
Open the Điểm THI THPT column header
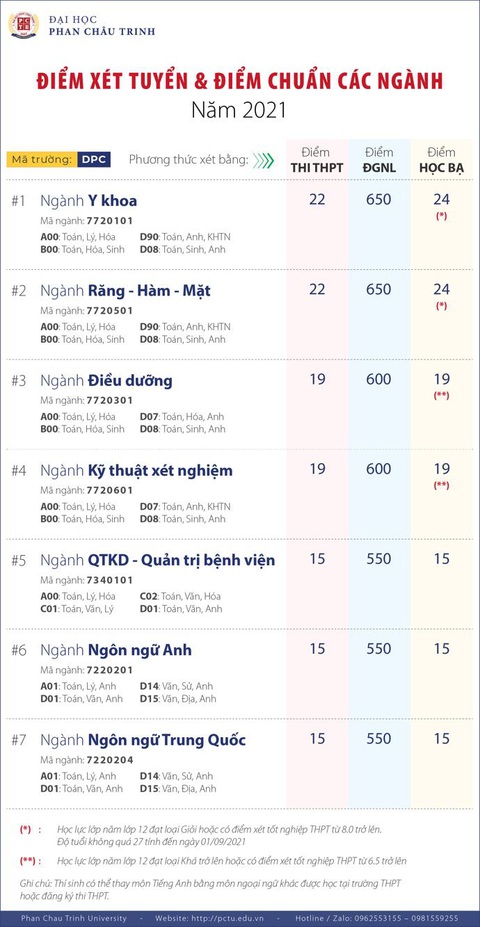pyautogui.click(x=317, y=160)
